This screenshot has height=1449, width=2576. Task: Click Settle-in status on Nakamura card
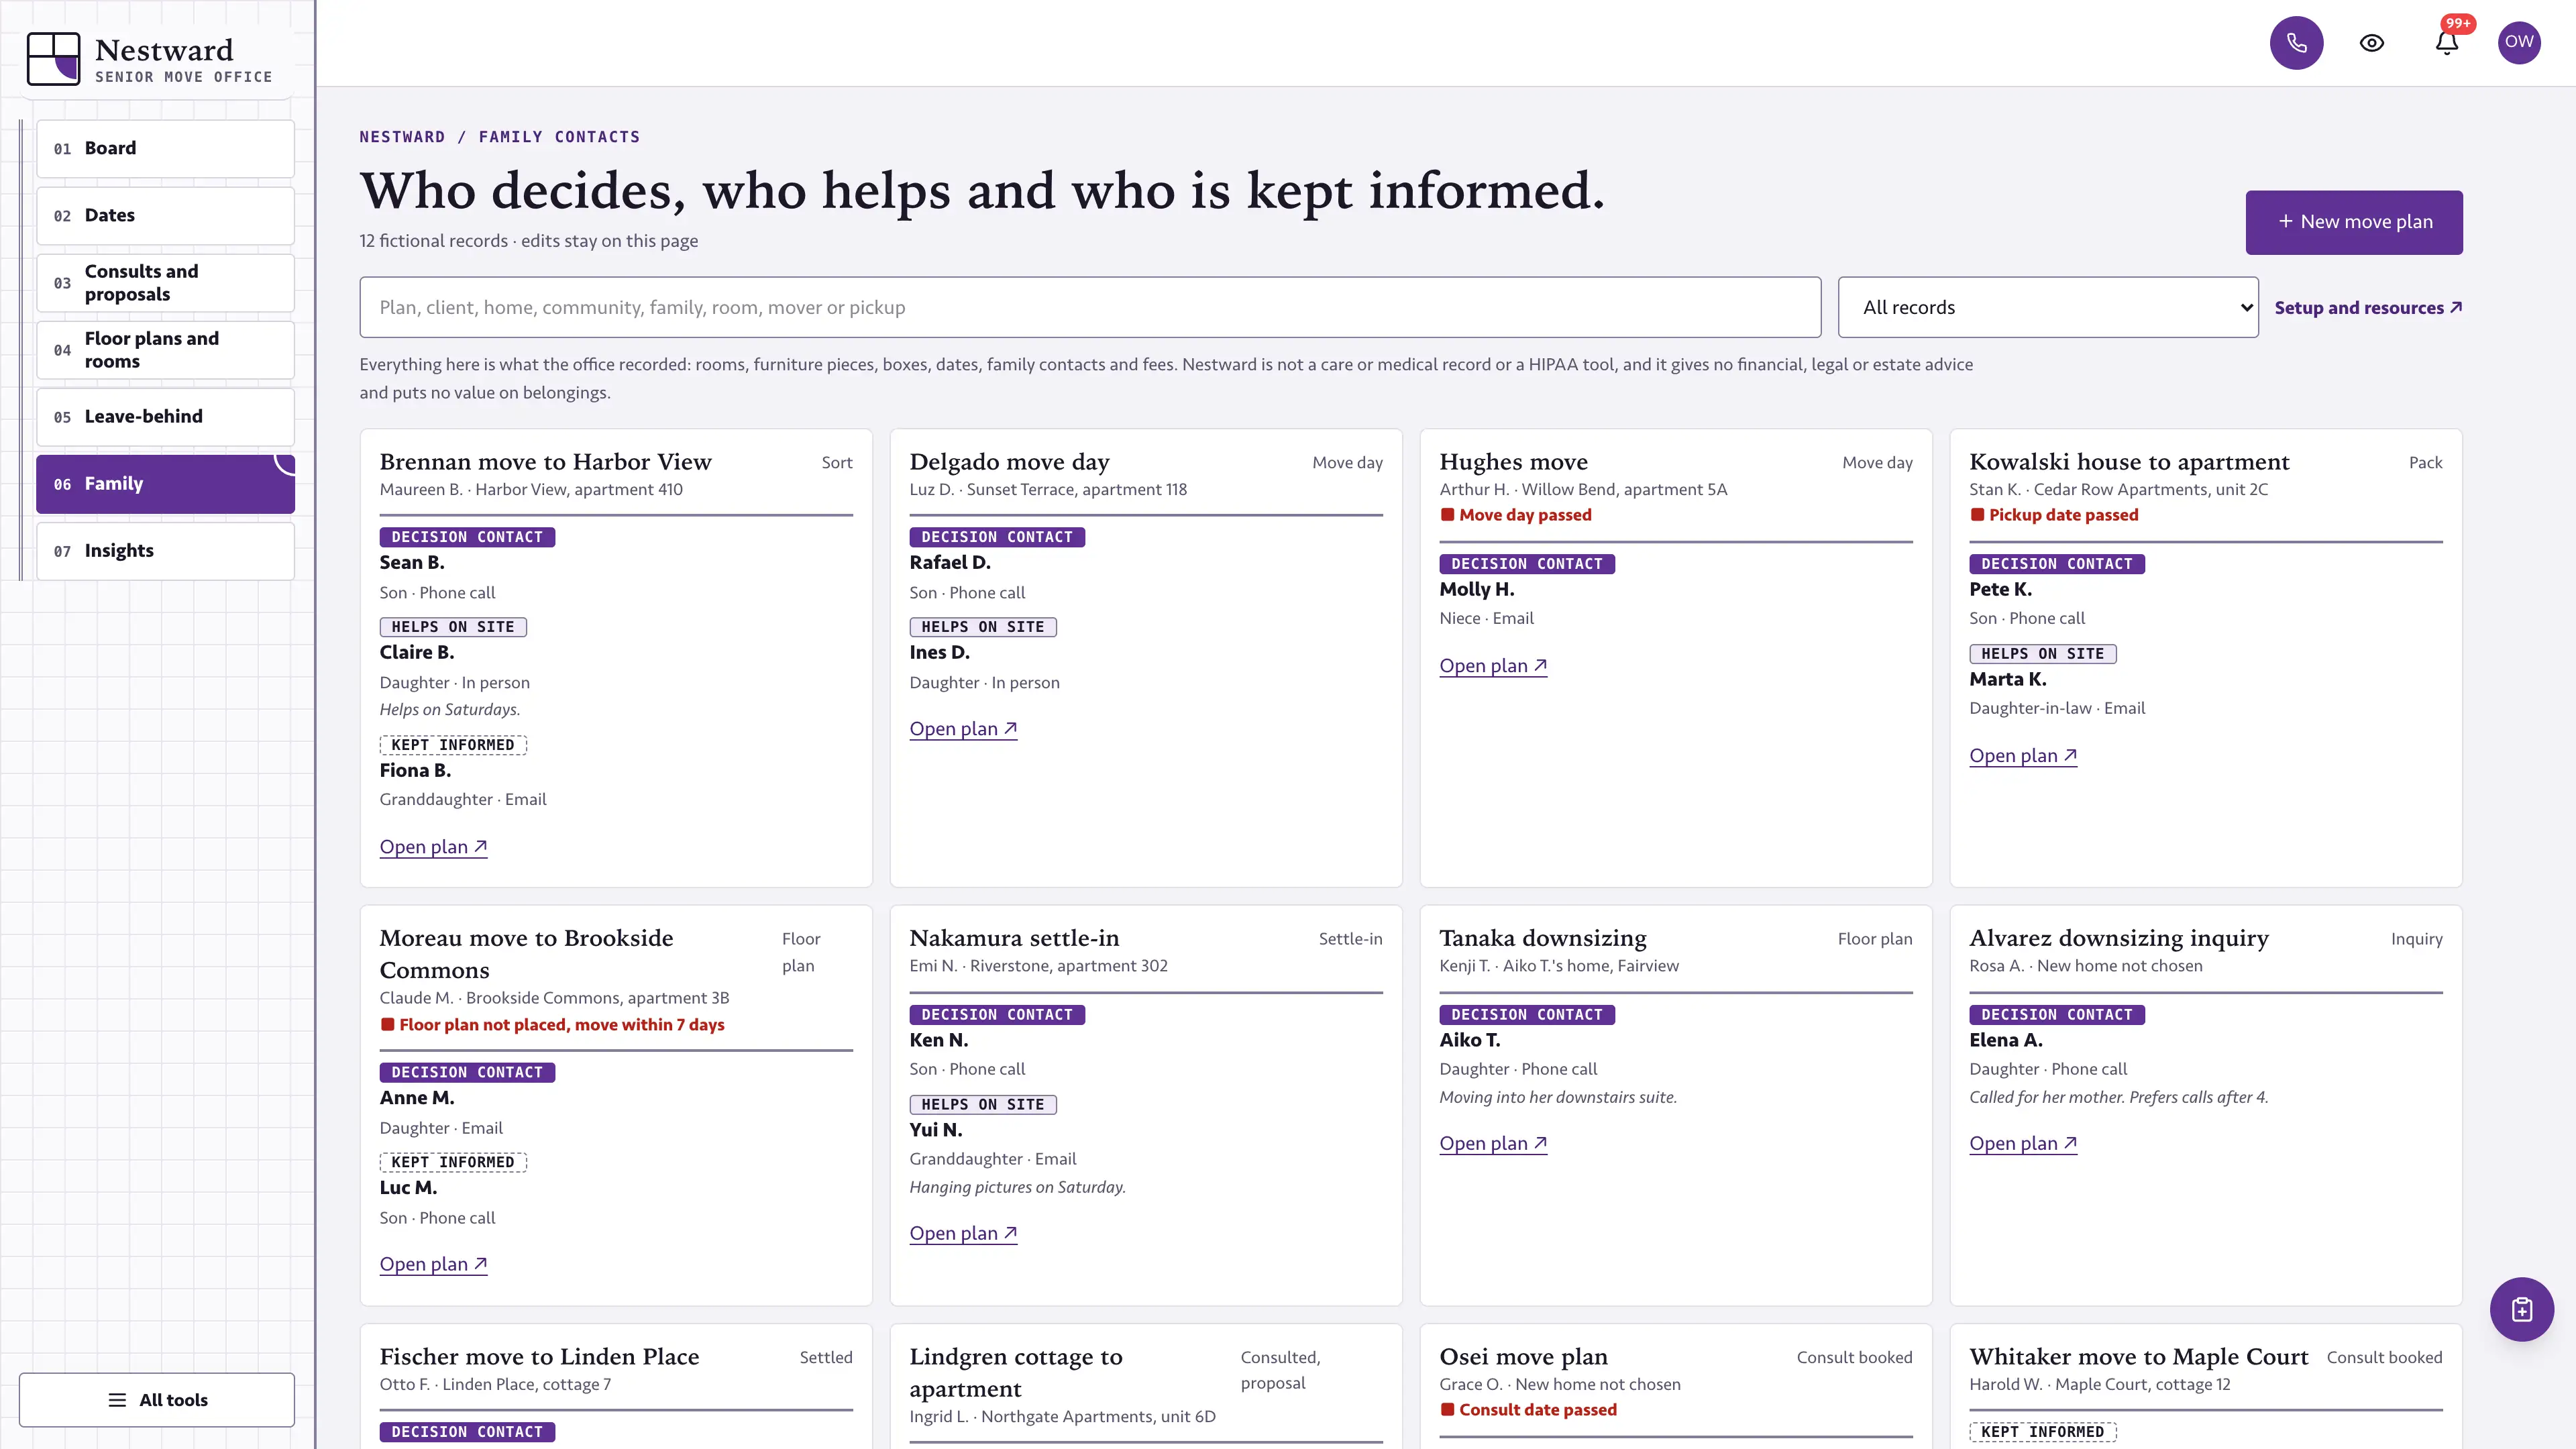(1350, 939)
